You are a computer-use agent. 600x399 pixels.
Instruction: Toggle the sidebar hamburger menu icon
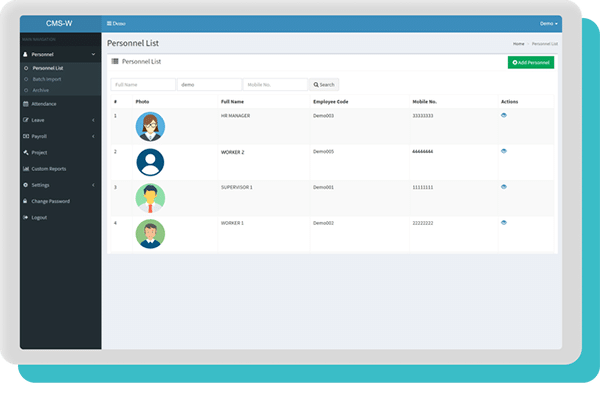[x=109, y=23]
